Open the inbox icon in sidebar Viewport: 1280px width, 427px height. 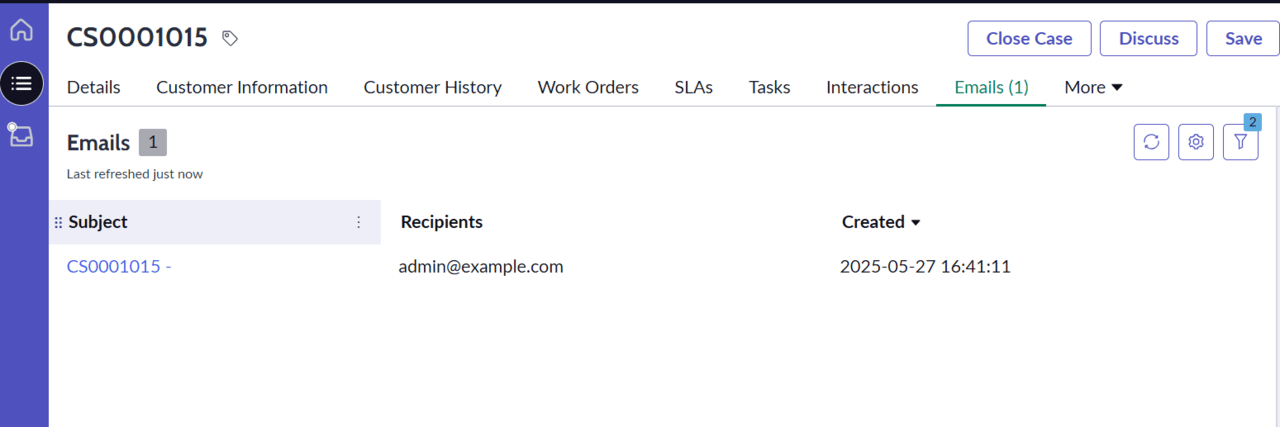point(21,135)
